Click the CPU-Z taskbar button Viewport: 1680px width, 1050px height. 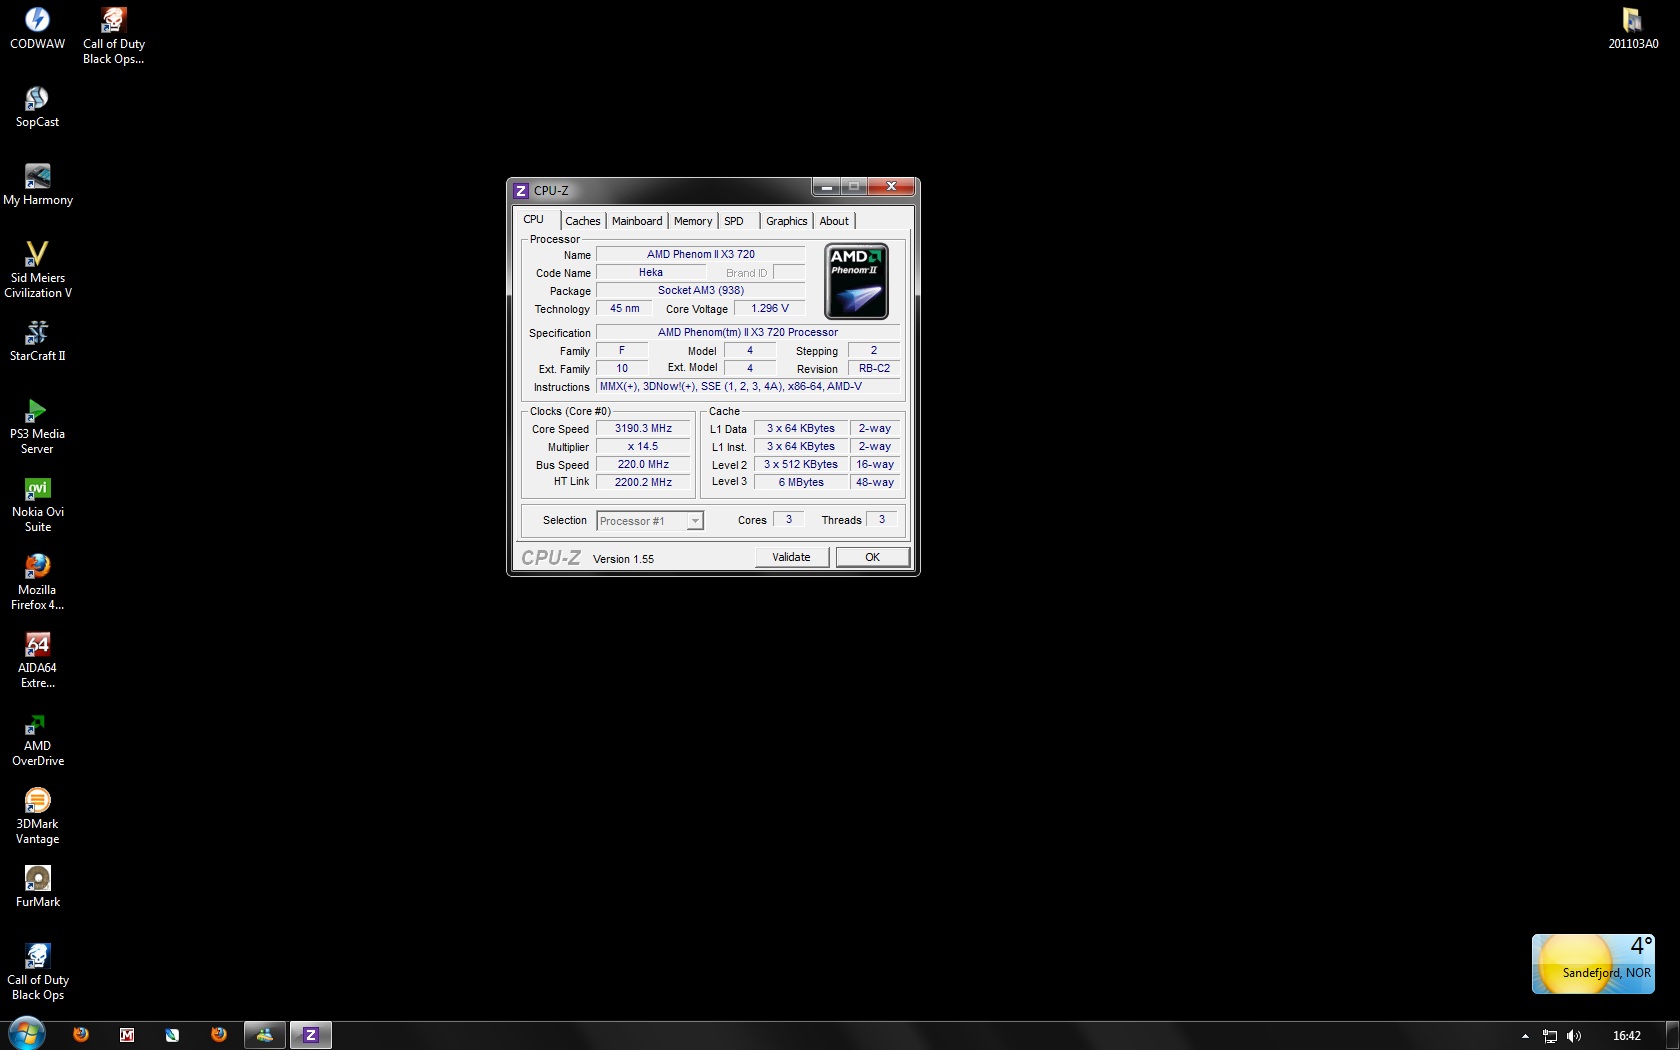[311, 1035]
